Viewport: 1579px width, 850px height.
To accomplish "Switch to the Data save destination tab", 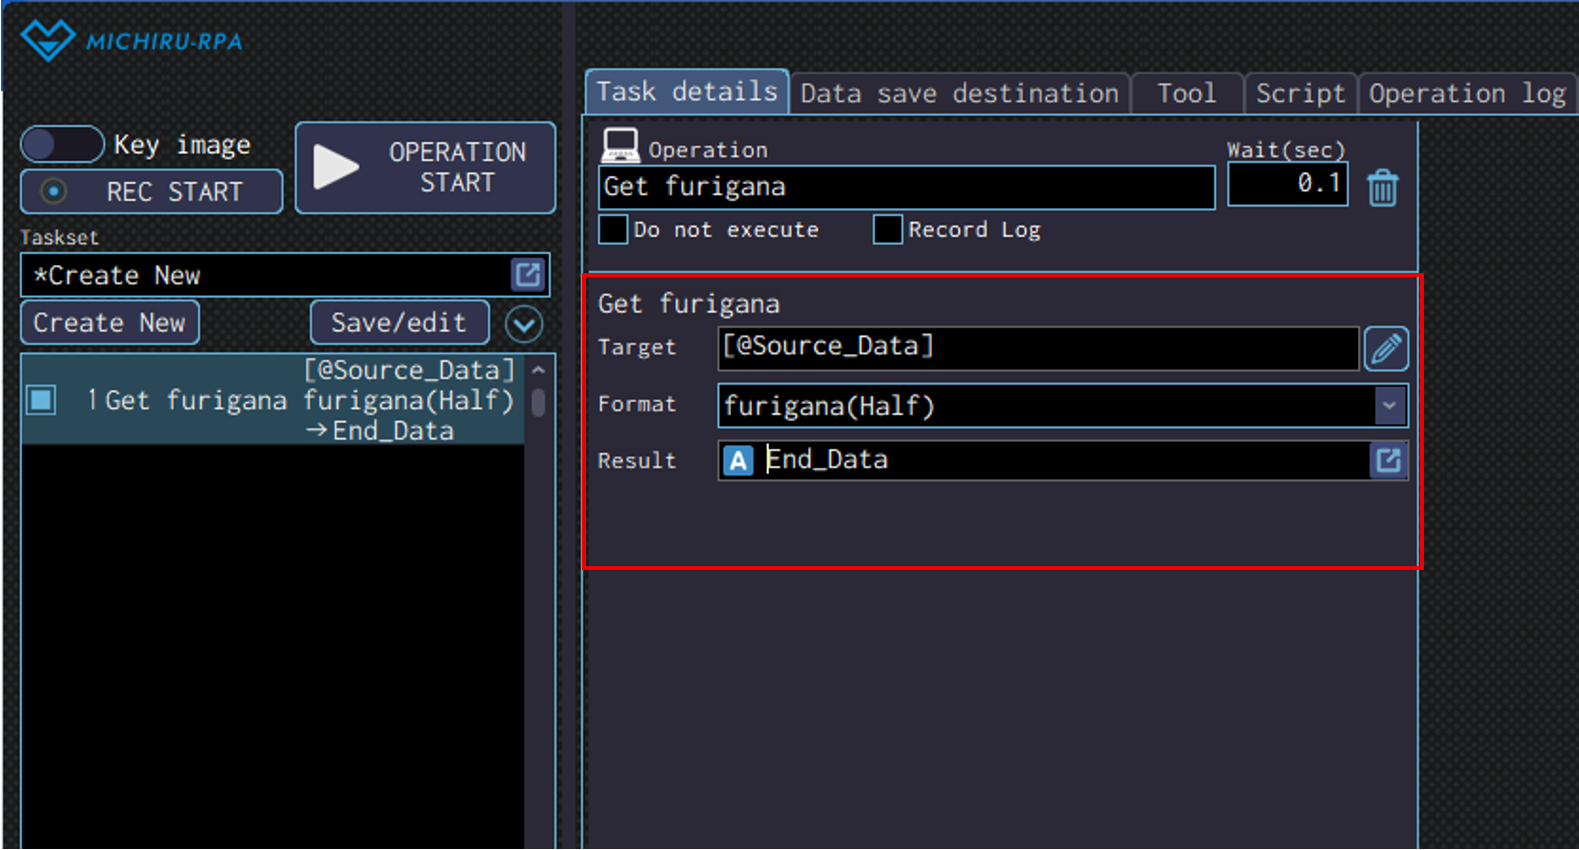I will (x=959, y=94).
